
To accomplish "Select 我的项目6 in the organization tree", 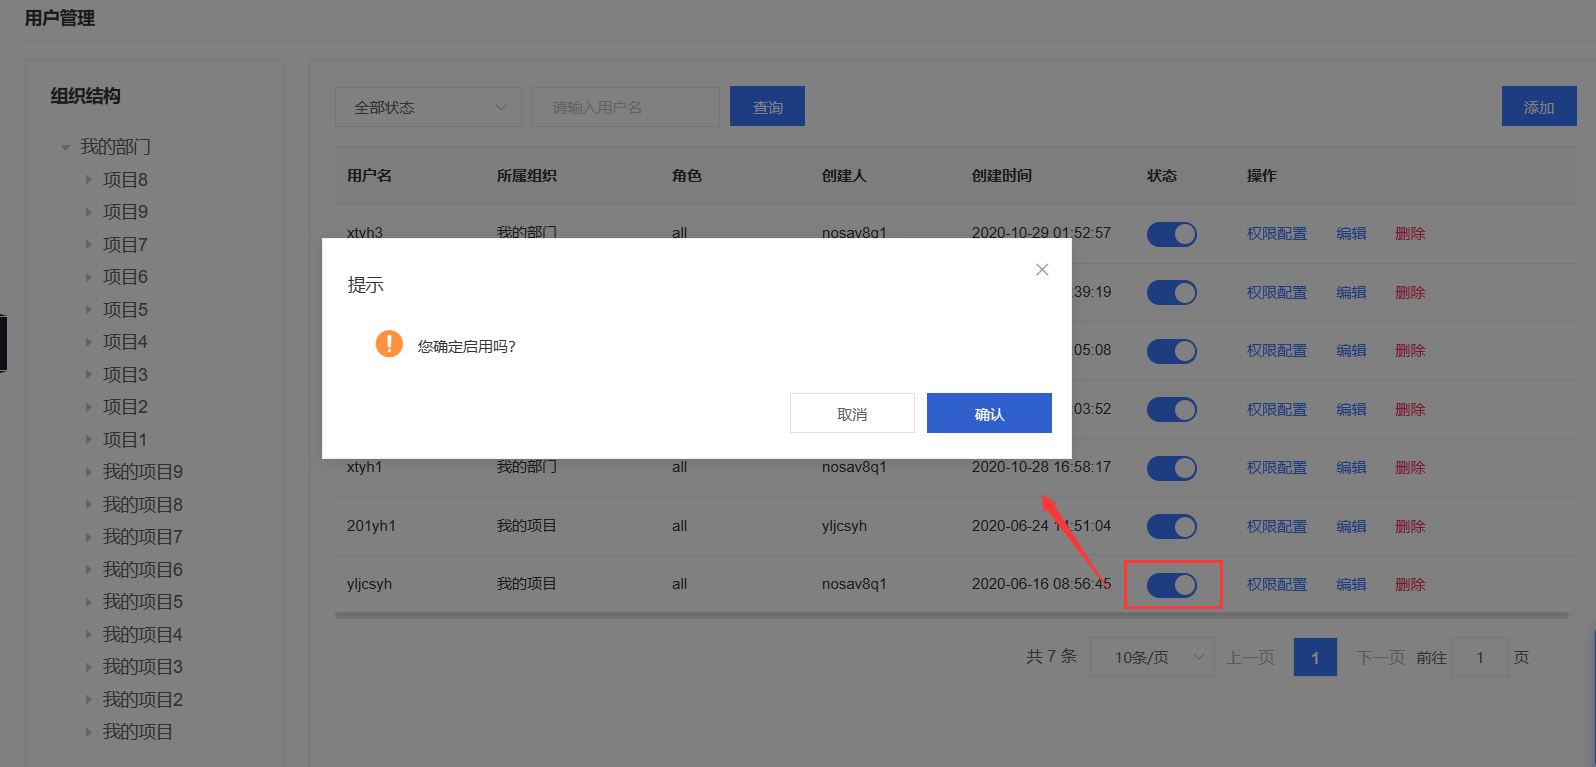I will [x=143, y=570].
